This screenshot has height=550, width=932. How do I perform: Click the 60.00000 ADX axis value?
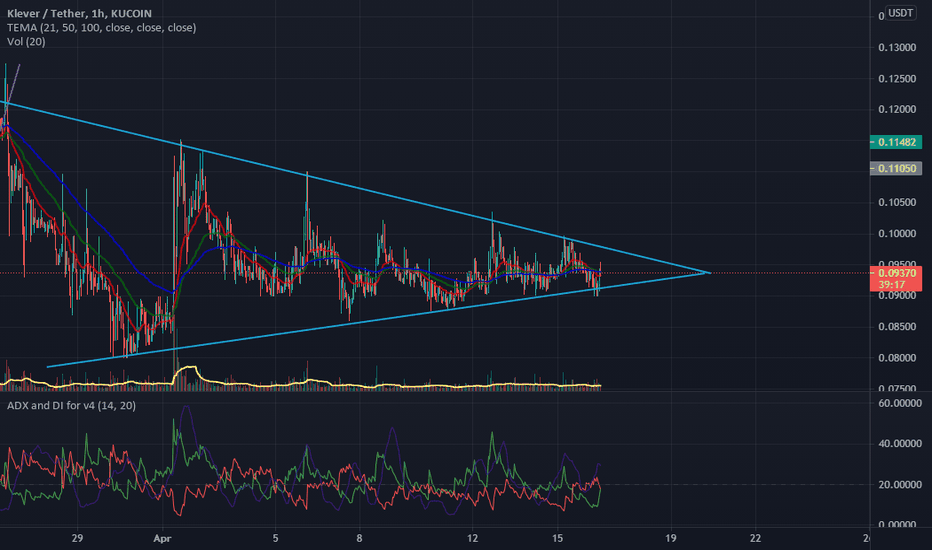click(x=900, y=403)
